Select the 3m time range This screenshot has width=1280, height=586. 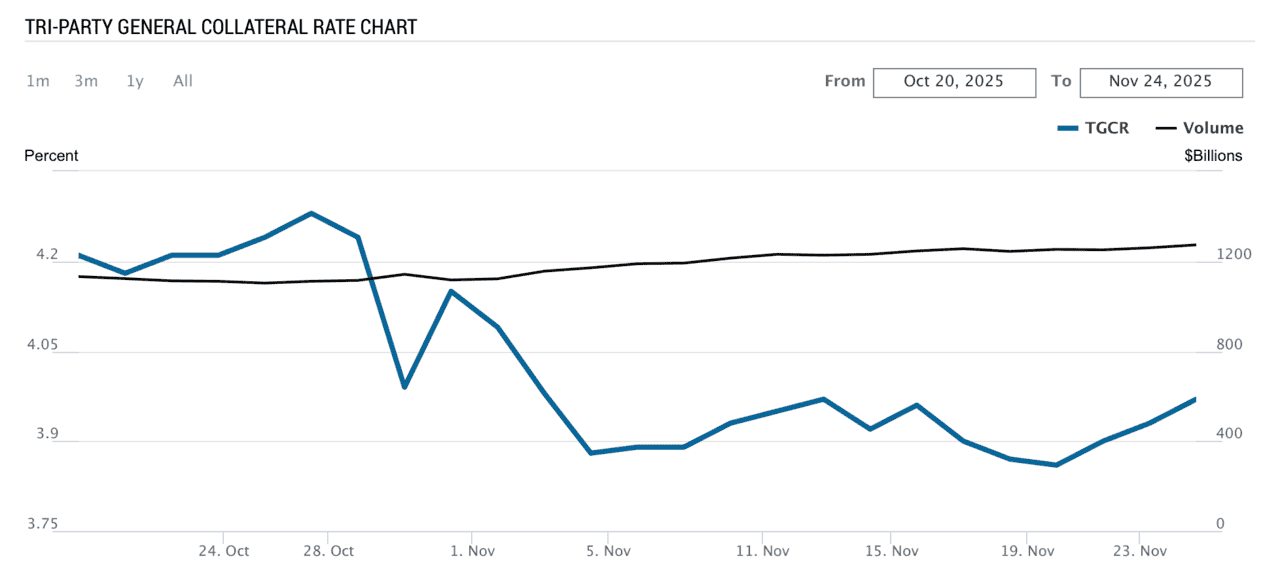[86, 81]
